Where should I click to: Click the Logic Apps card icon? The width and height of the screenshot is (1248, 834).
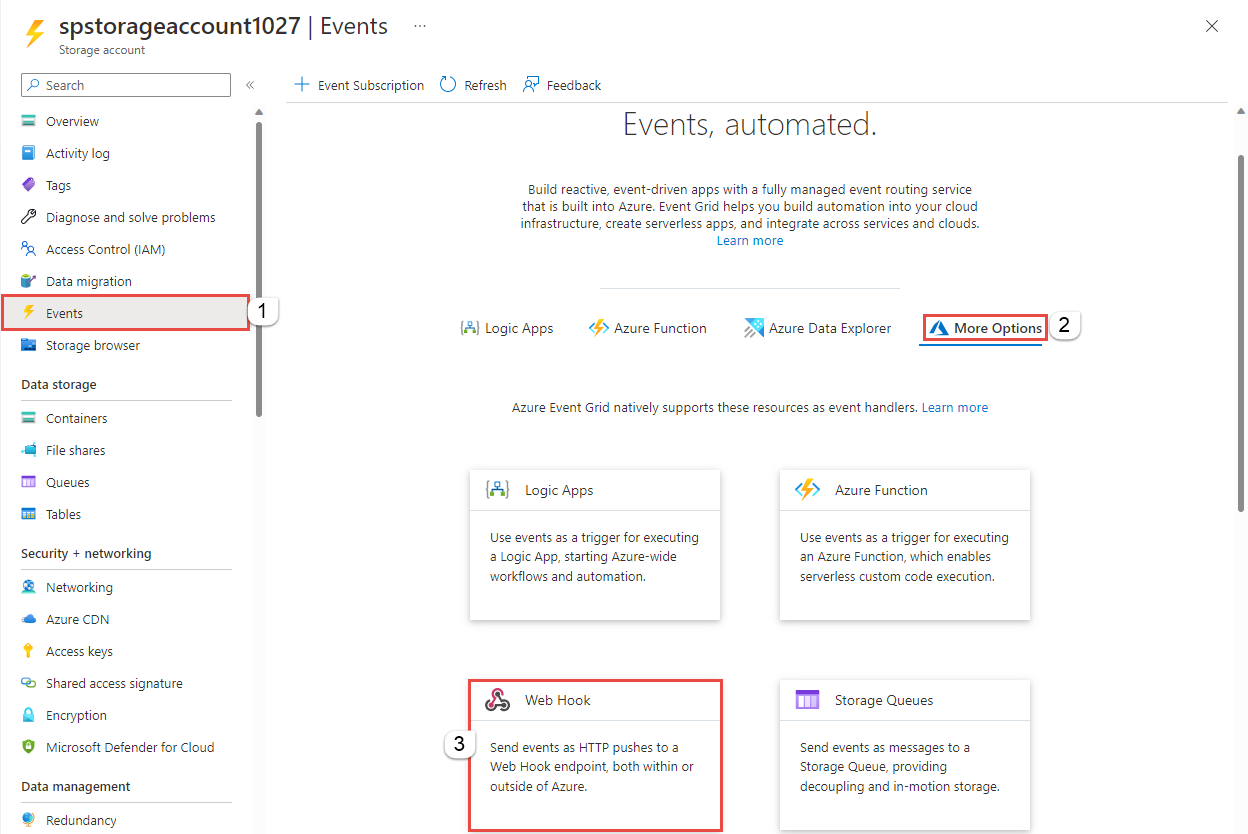pyautogui.click(x=498, y=490)
